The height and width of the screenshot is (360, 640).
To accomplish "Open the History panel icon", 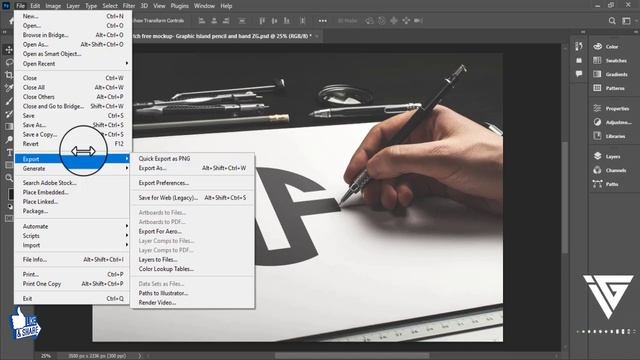I will point(579,47).
